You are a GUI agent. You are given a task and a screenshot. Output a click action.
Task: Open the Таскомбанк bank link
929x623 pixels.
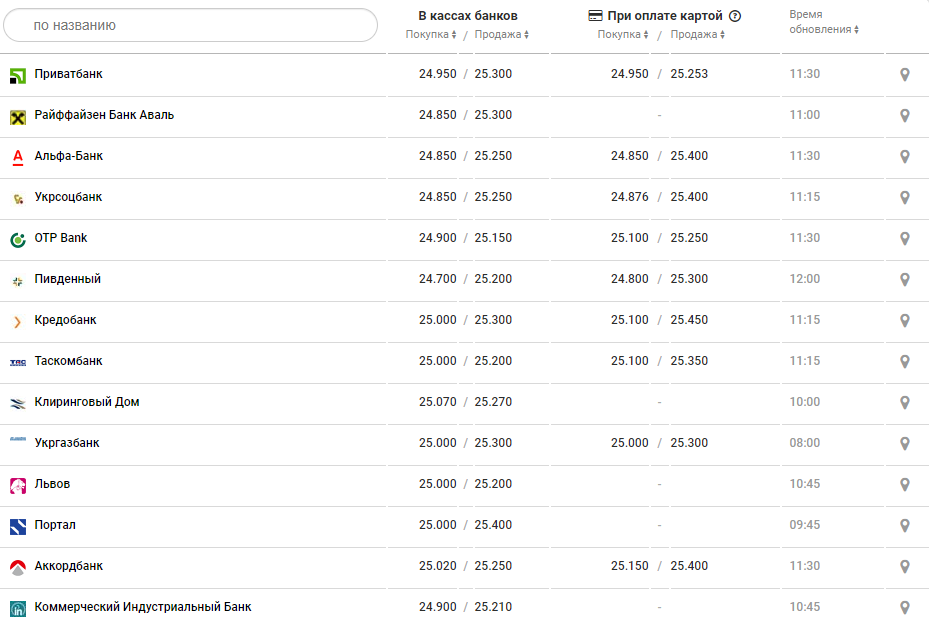pyautogui.click(x=68, y=361)
